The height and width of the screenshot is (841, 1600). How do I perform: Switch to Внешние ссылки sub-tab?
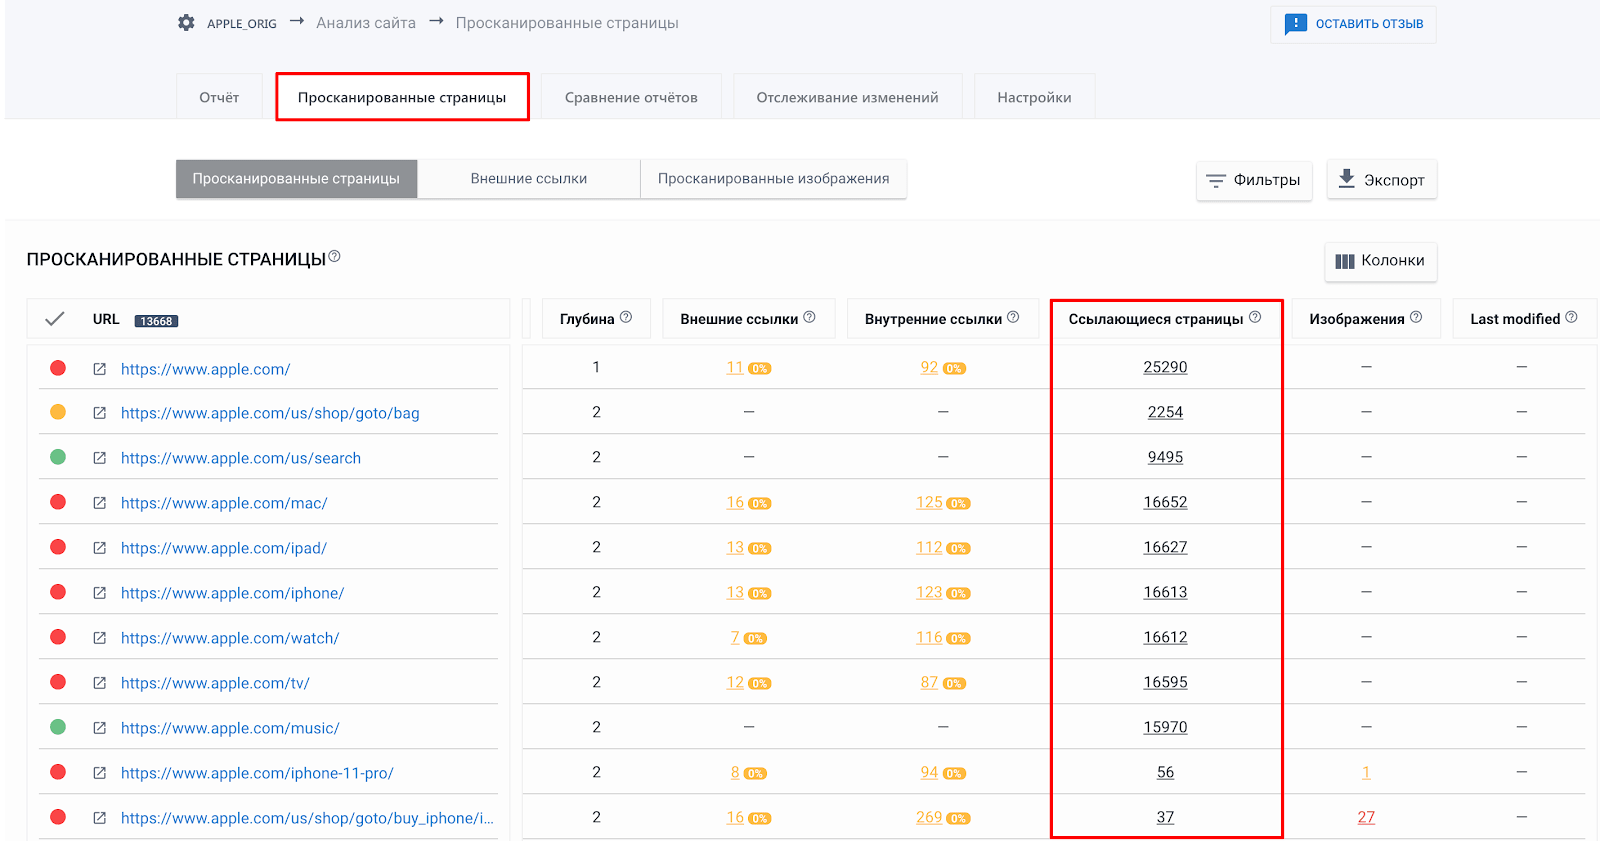pyautogui.click(x=529, y=179)
